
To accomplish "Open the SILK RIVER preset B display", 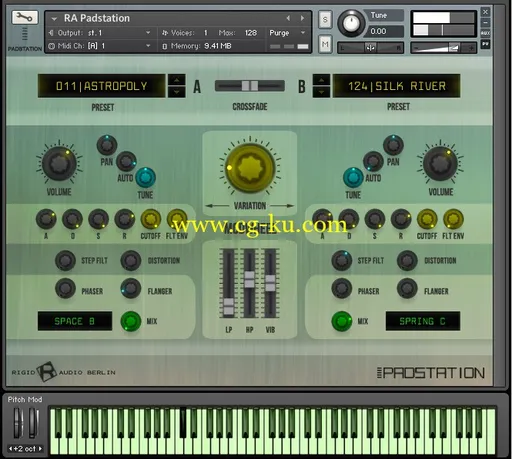I will 396,86.
